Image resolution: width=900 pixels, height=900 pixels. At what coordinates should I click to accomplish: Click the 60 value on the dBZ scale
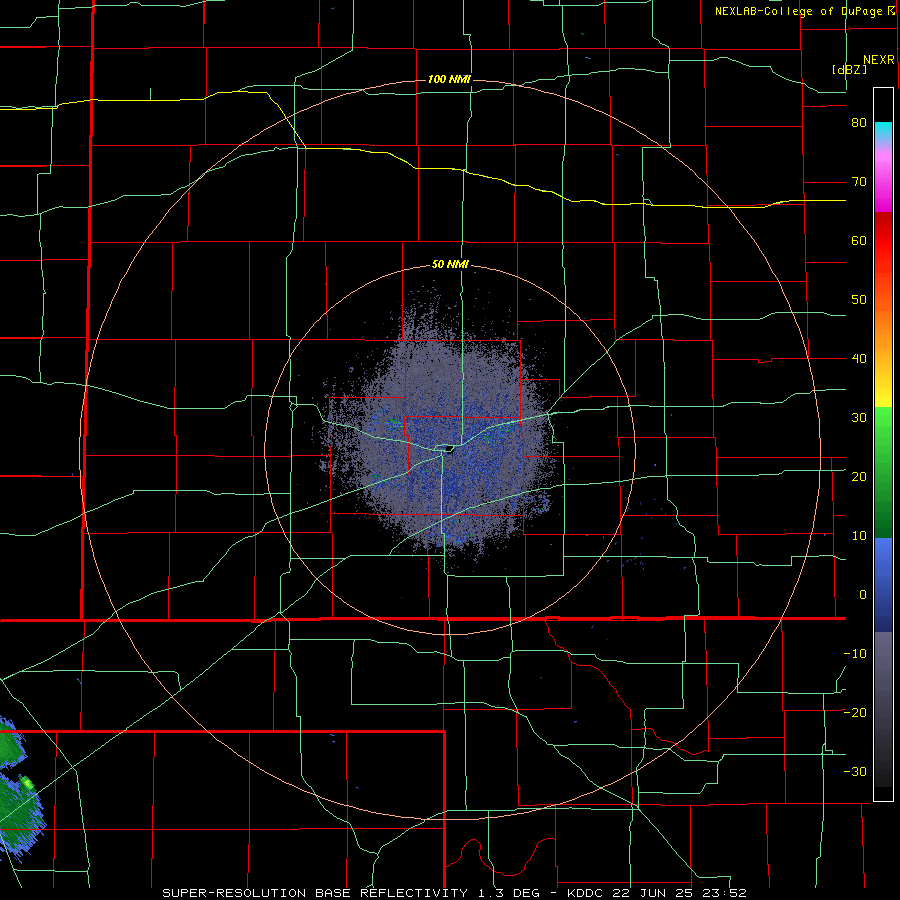tap(859, 240)
